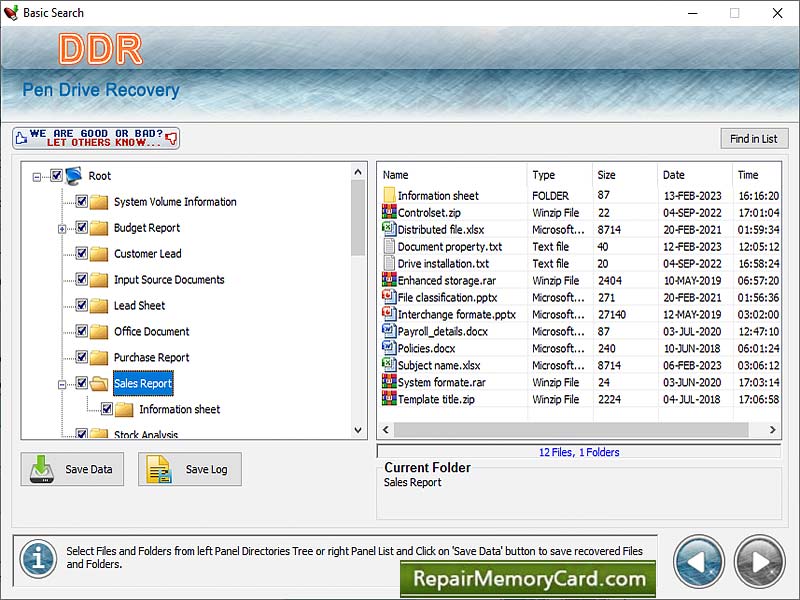Click the text file icon for Drive installation.txt
This screenshot has height=600, width=800.
pos(390,264)
